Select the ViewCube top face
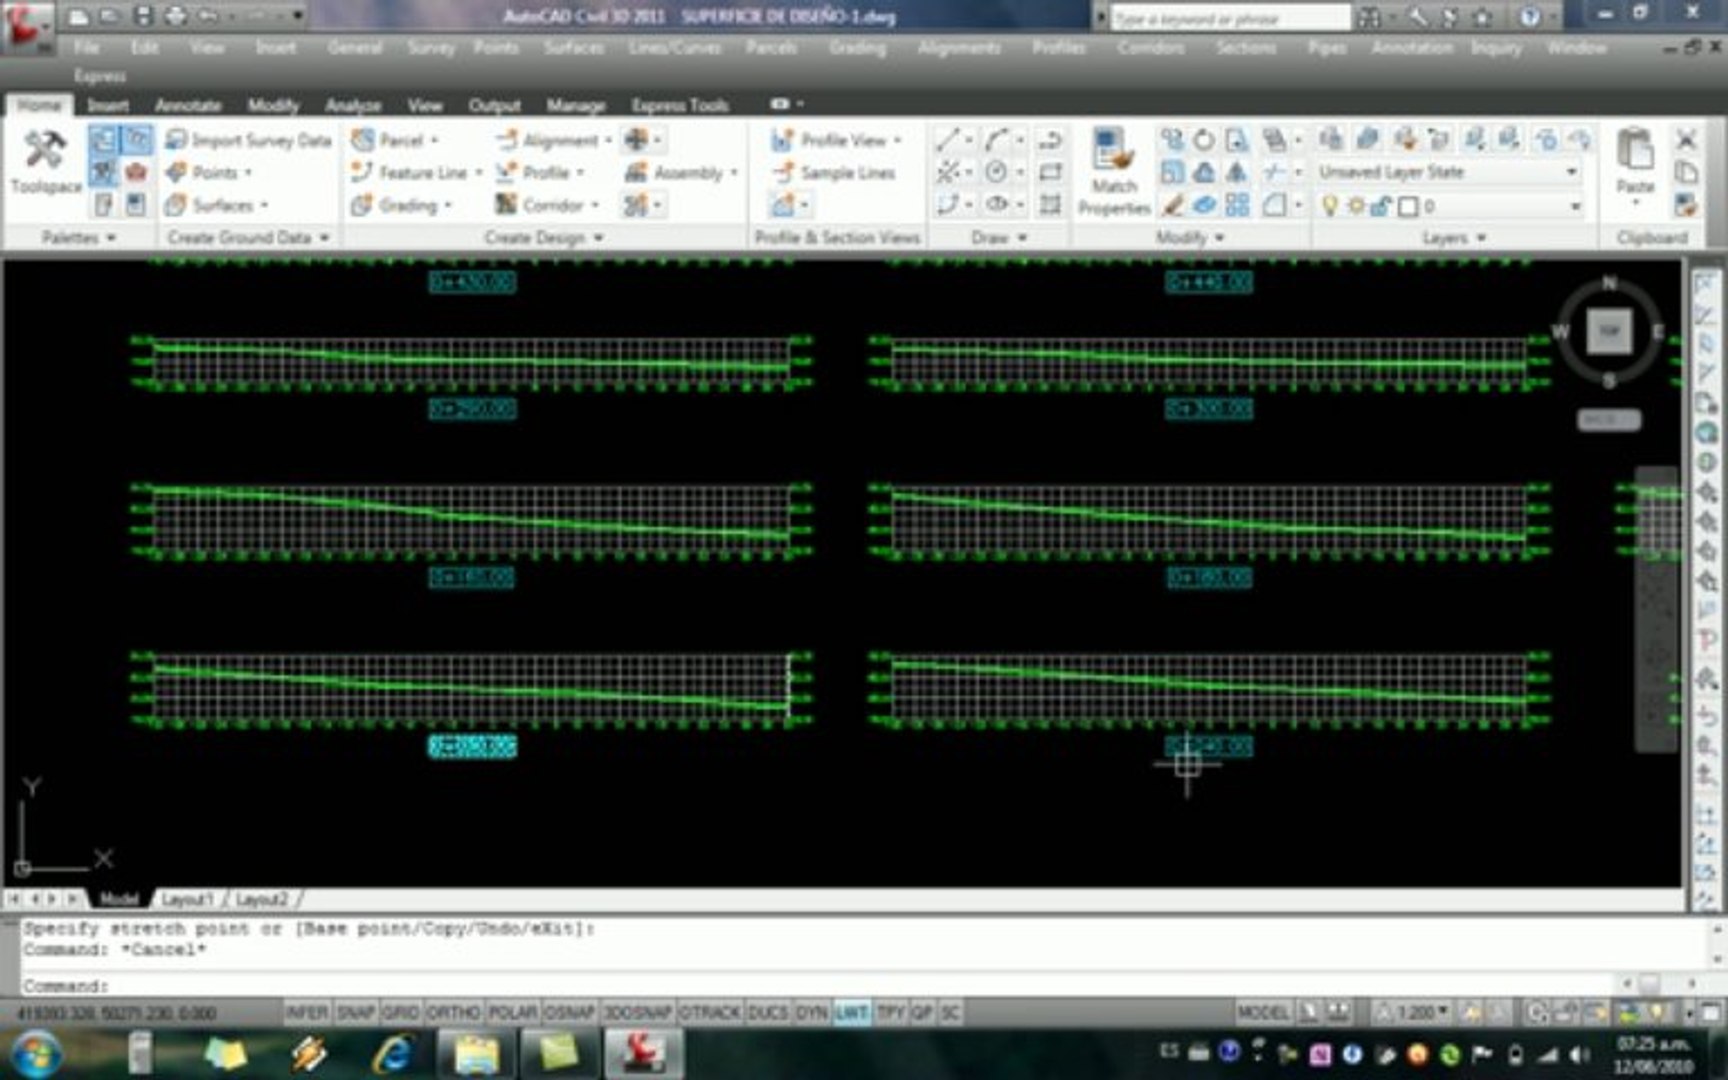The image size is (1728, 1080). pyautogui.click(x=1609, y=331)
